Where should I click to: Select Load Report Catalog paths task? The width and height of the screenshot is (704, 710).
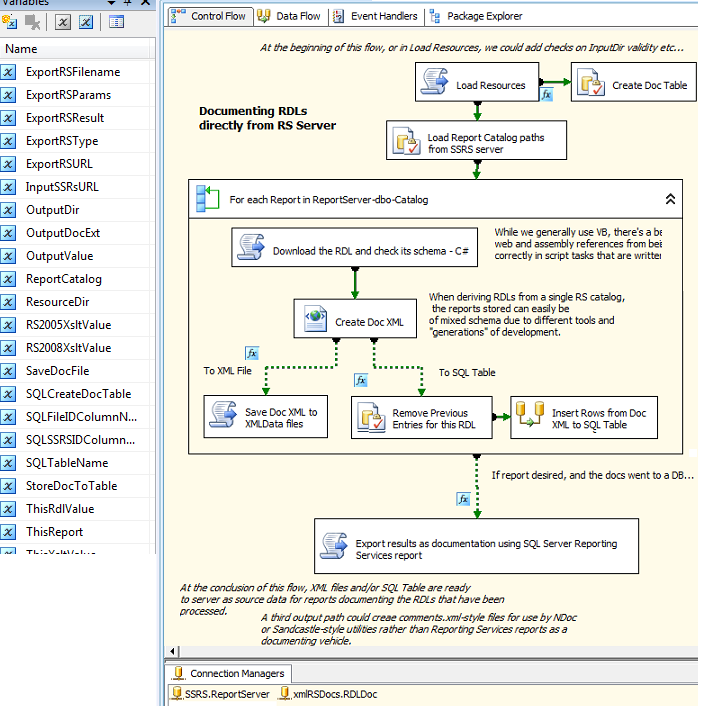(x=476, y=140)
